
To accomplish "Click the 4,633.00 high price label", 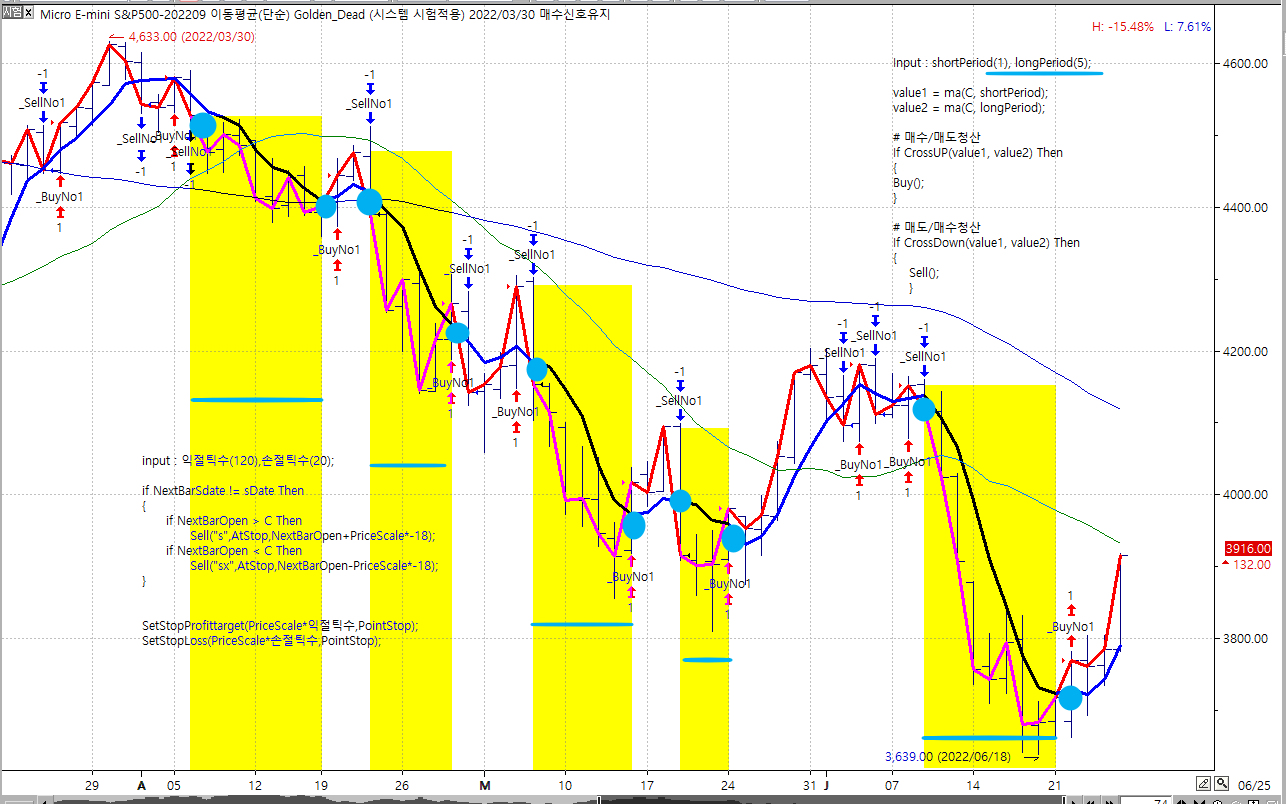I will [190, 37].
